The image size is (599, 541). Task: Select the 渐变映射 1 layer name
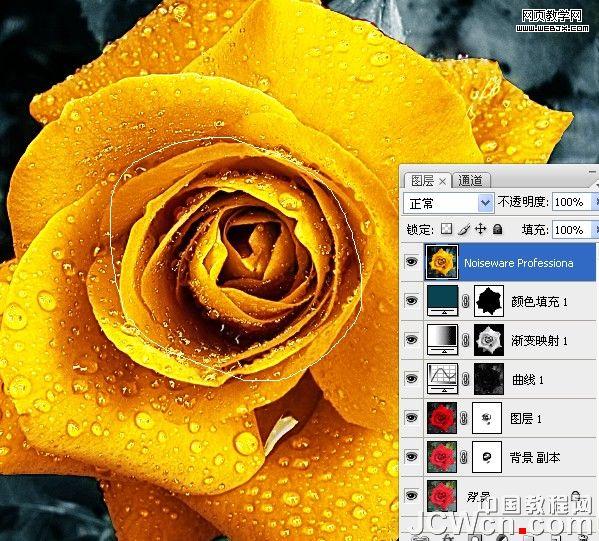(539, 340)
